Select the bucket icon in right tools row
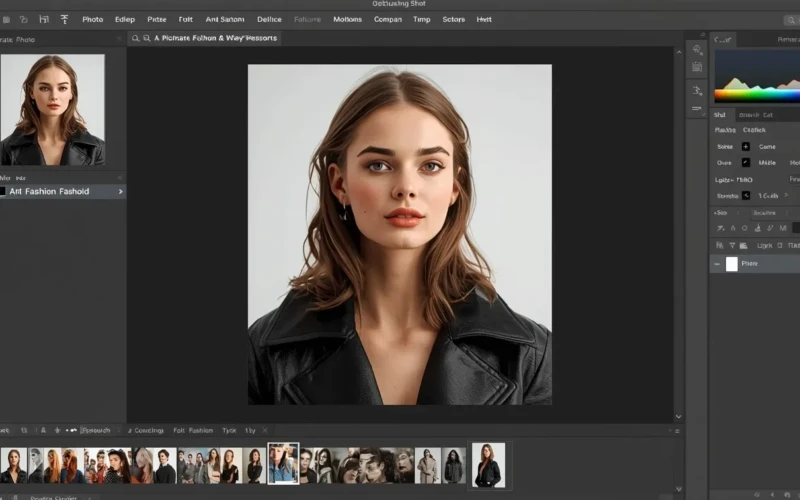 (733, 228)
